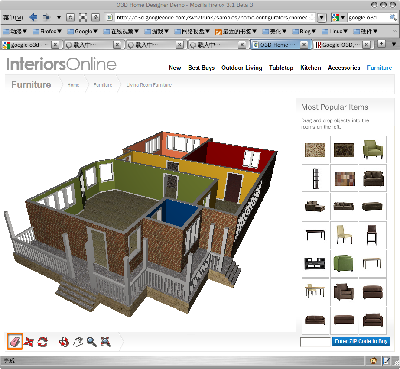
Task: Click the browser address bar
Action: [210, 17]
